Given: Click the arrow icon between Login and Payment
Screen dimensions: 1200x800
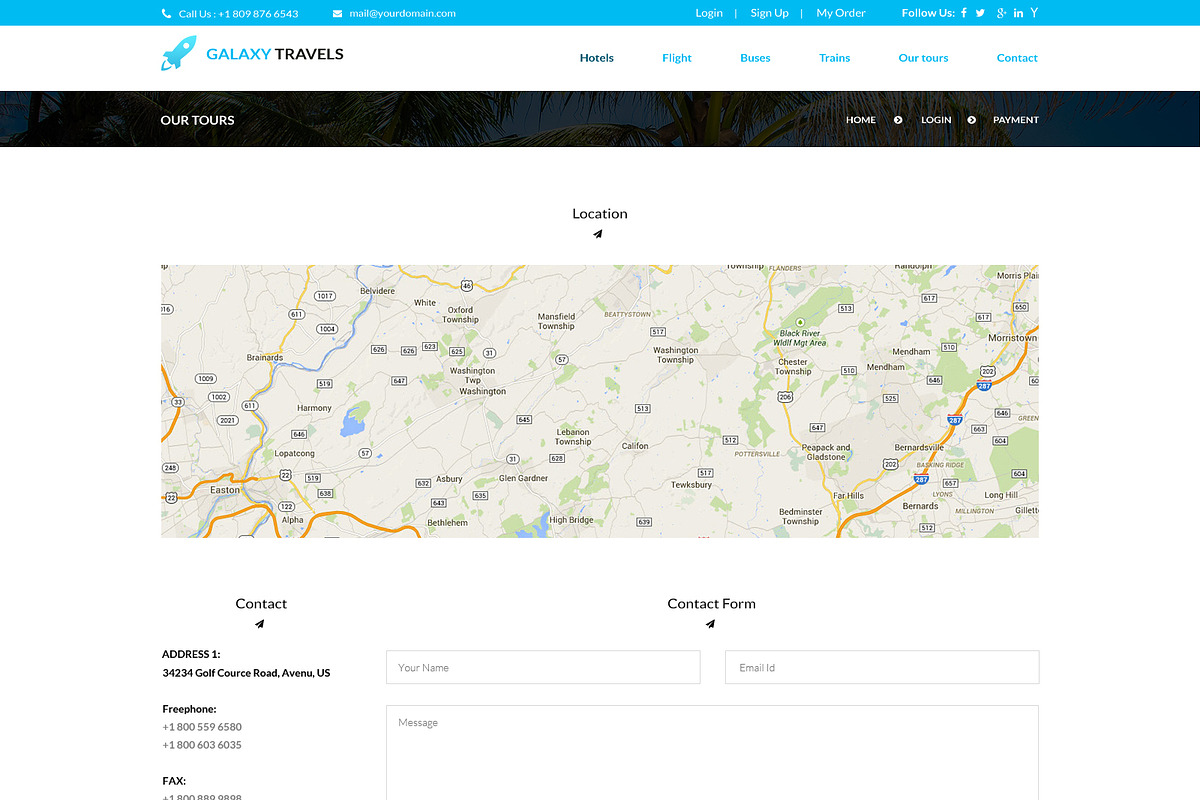Looking at the screenshot, I should pos(971,120).
